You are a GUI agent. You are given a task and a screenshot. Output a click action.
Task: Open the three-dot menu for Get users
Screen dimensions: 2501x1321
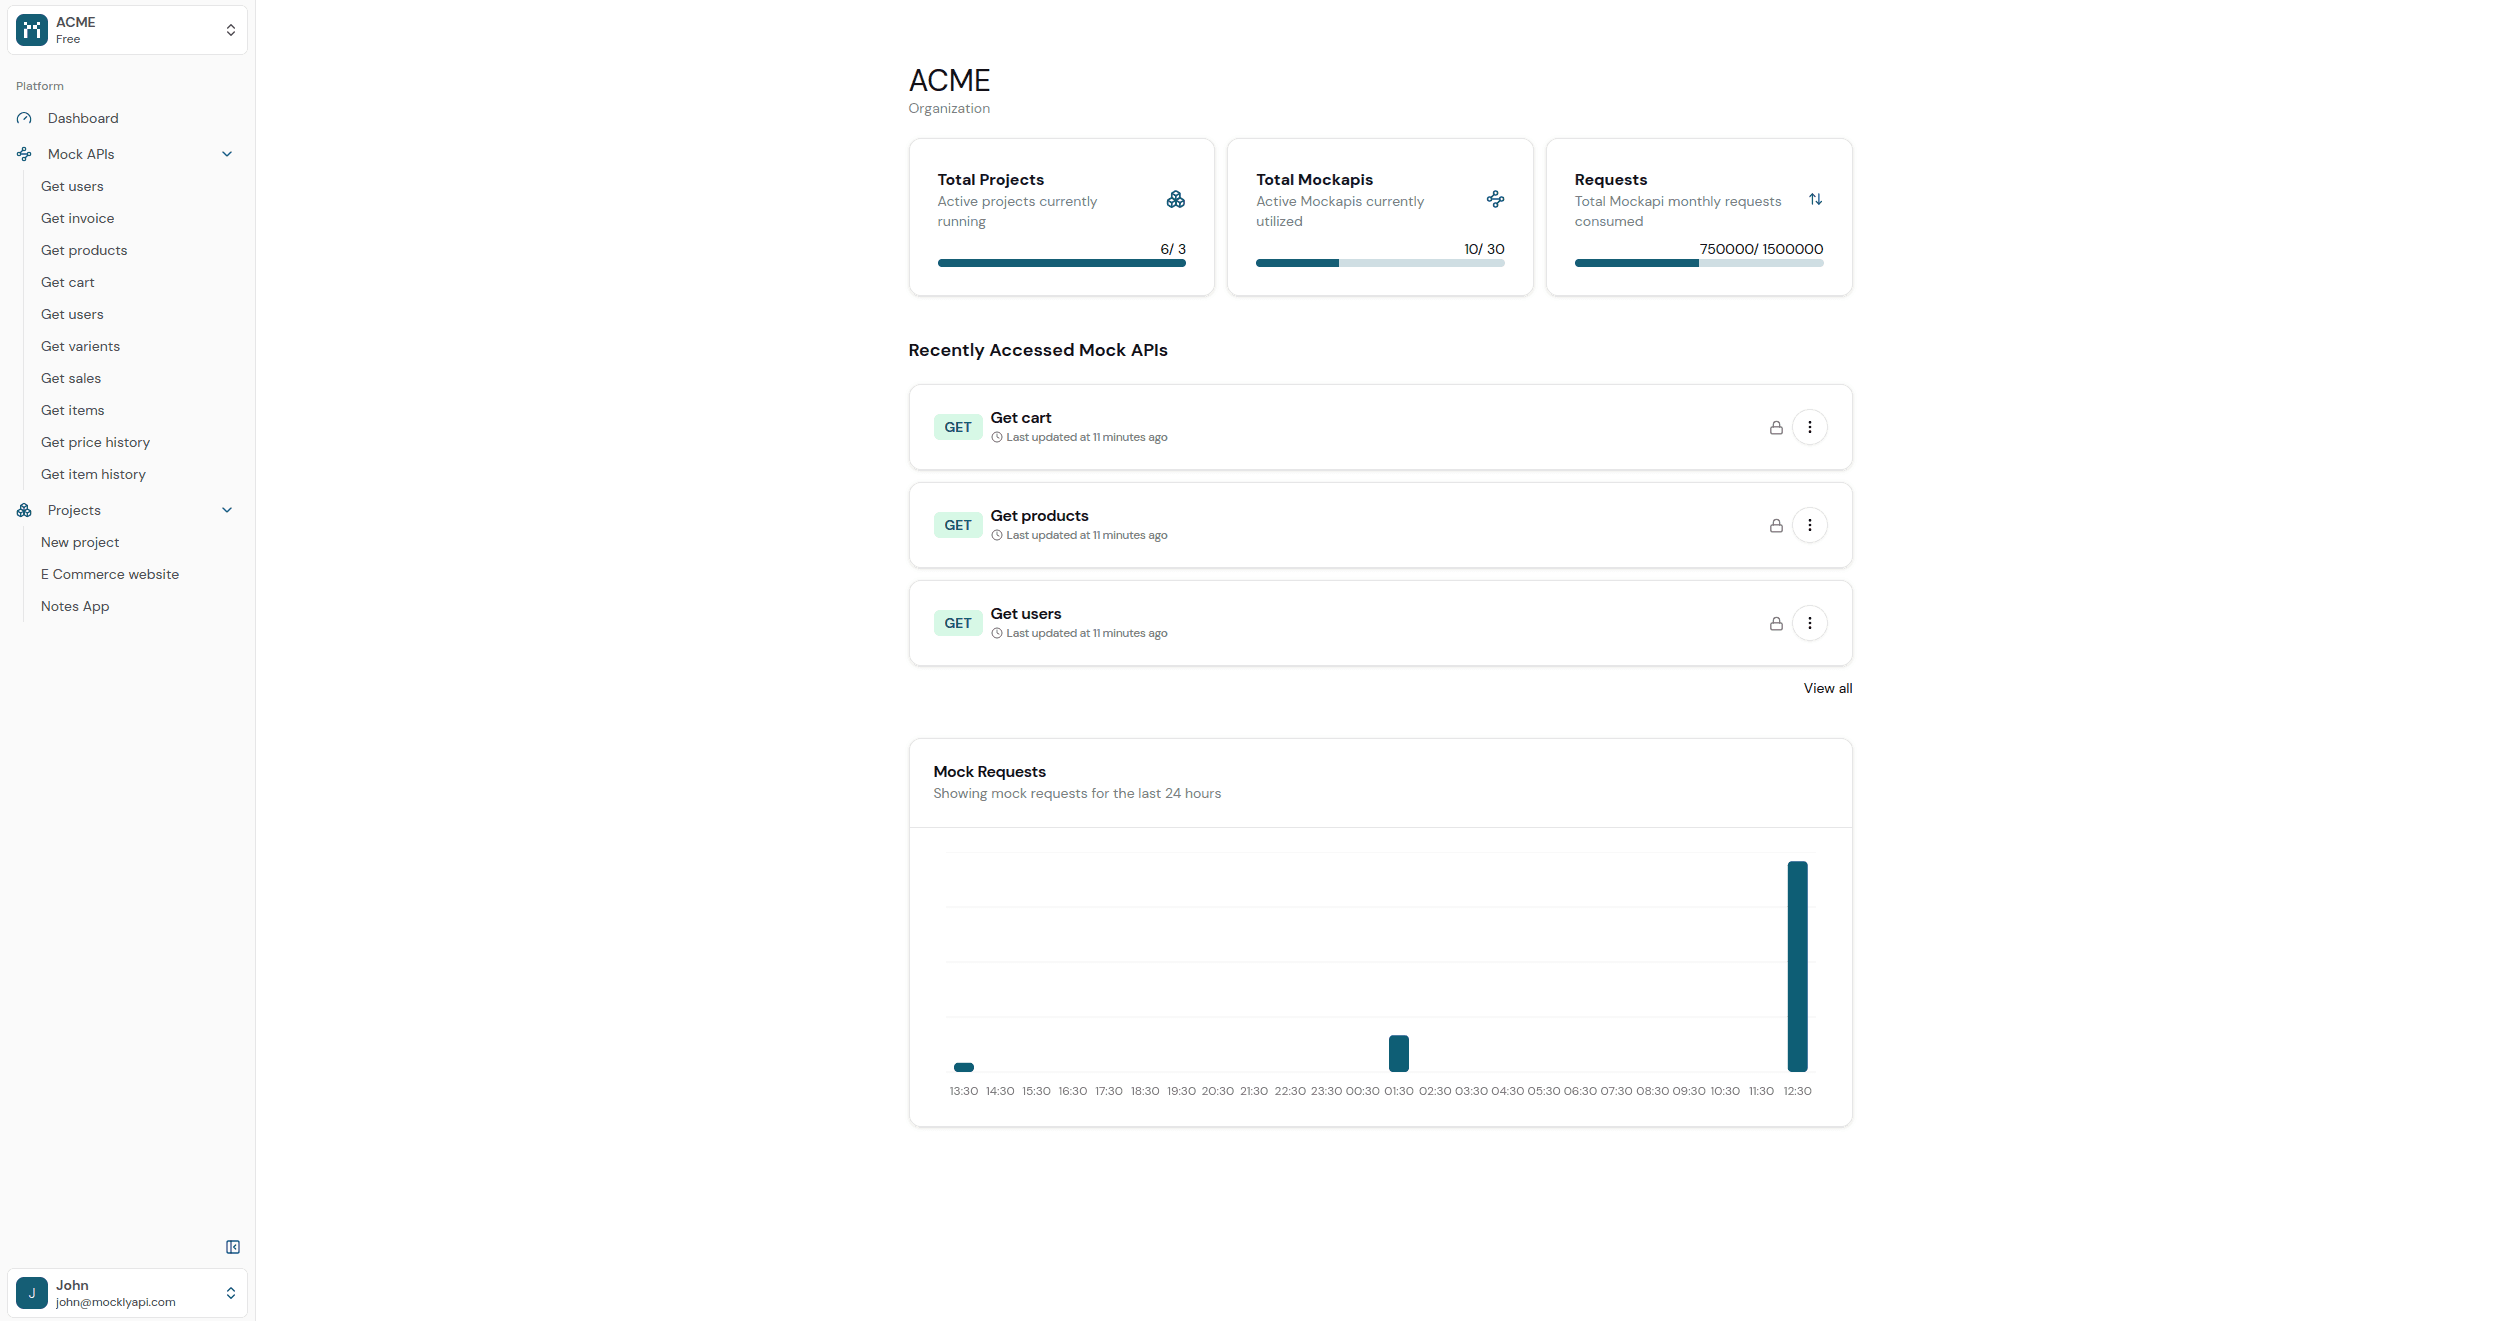(1809, 623)
